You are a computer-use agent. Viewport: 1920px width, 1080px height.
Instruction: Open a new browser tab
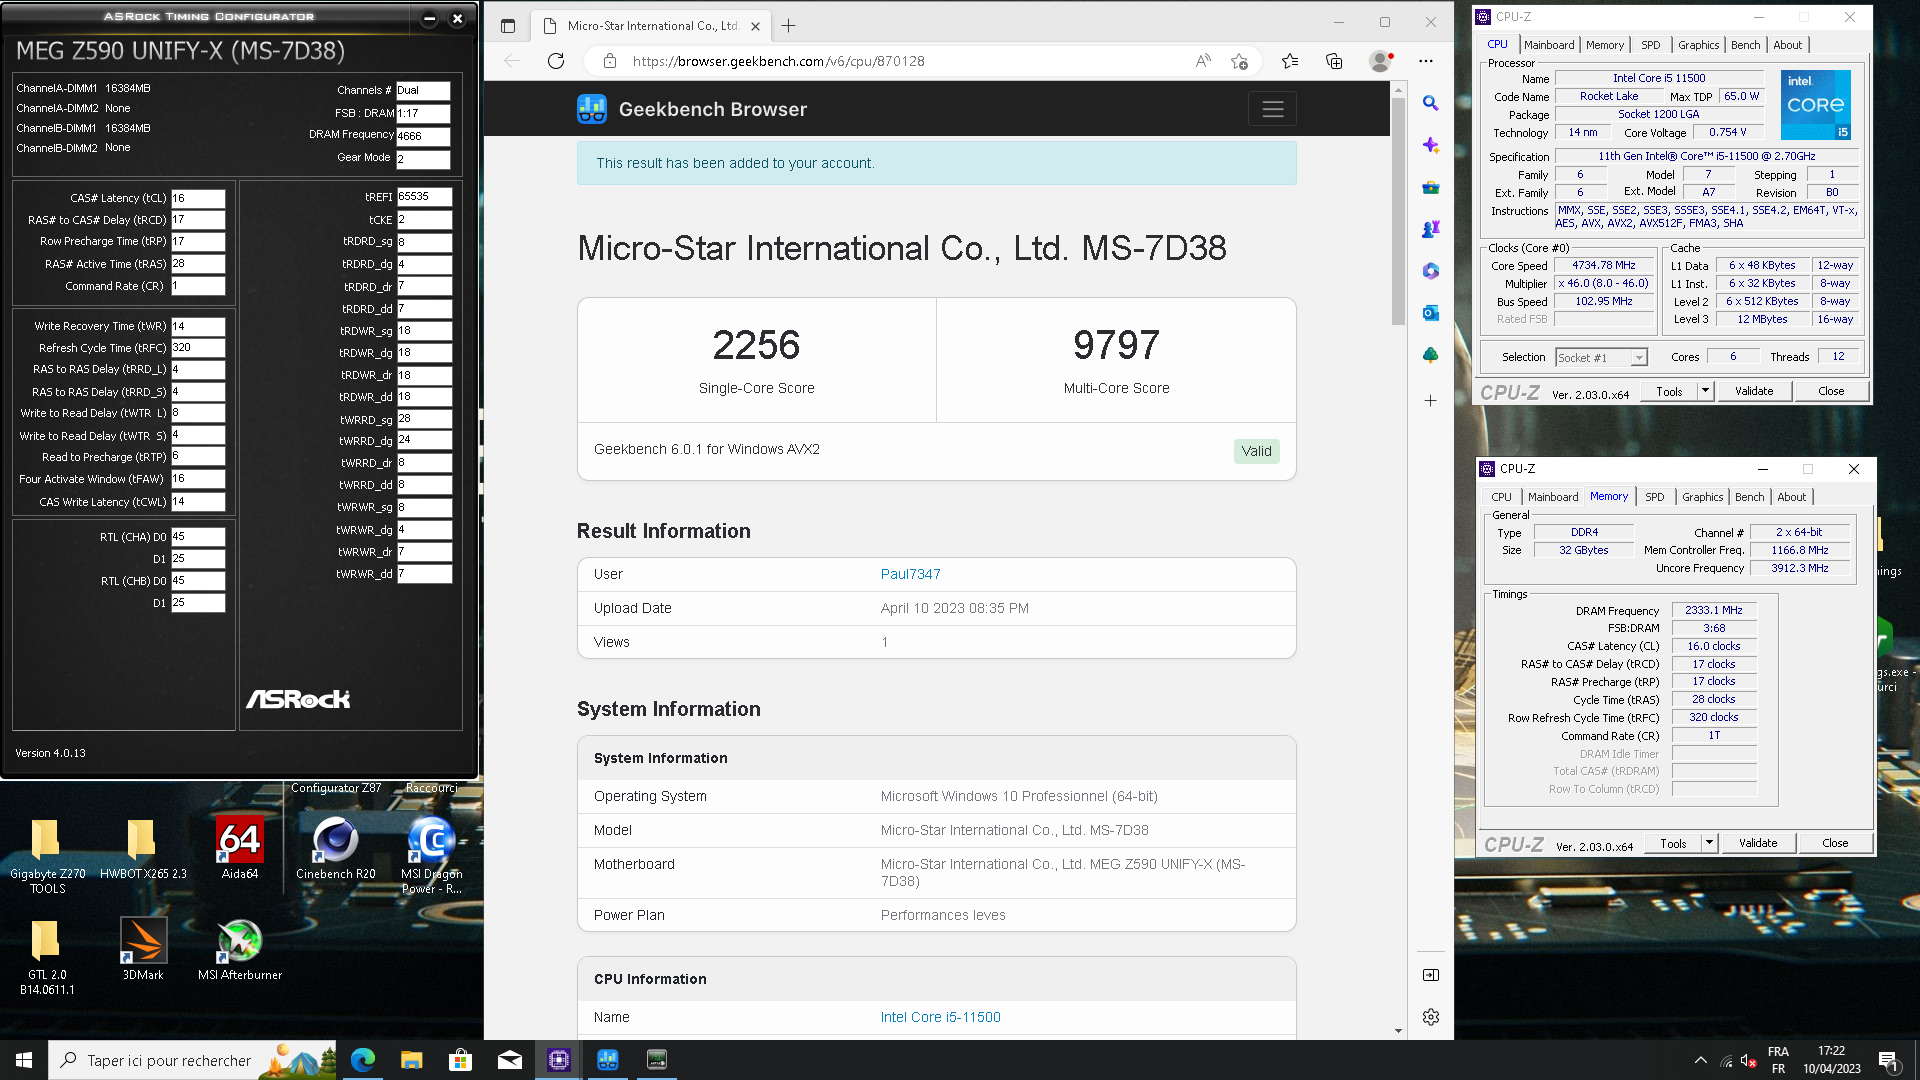click(x=789, y=26)
